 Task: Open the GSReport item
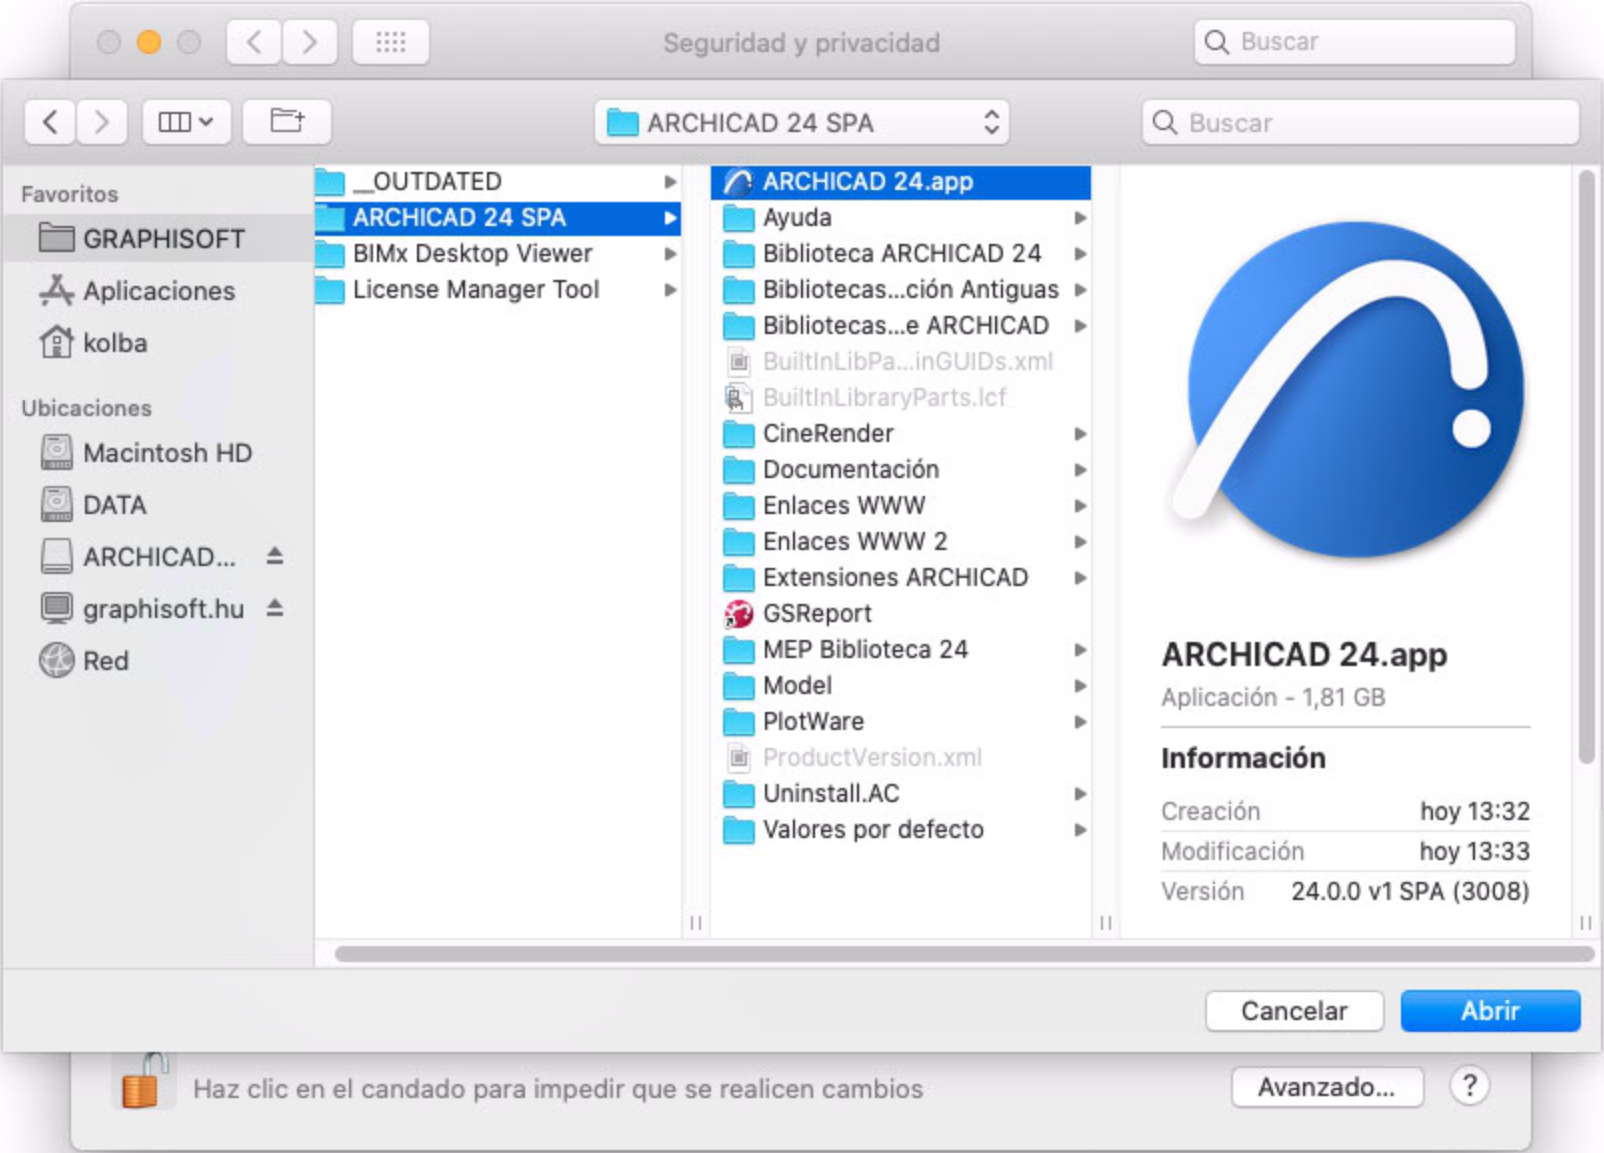point(817,613)
